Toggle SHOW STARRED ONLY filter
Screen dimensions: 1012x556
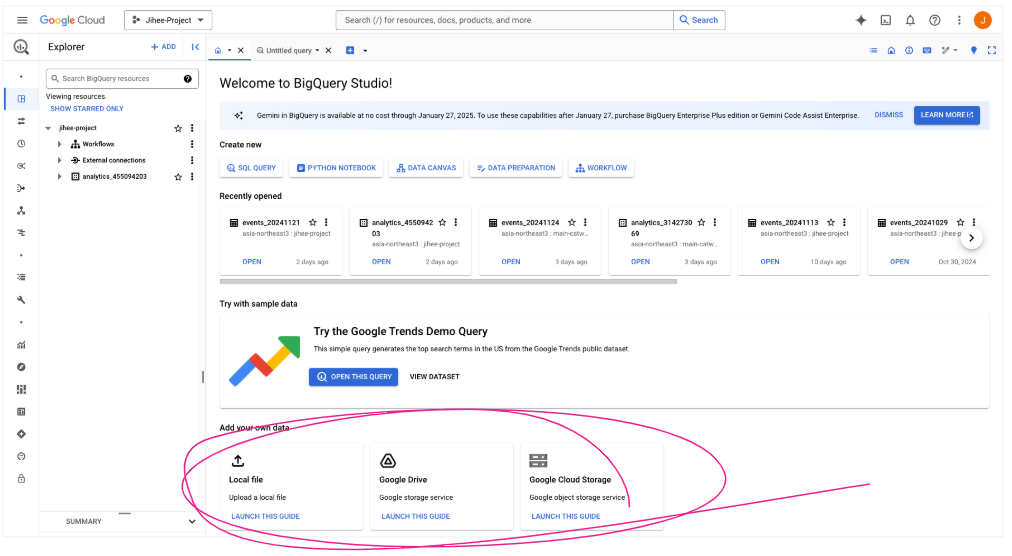point(87,109)
